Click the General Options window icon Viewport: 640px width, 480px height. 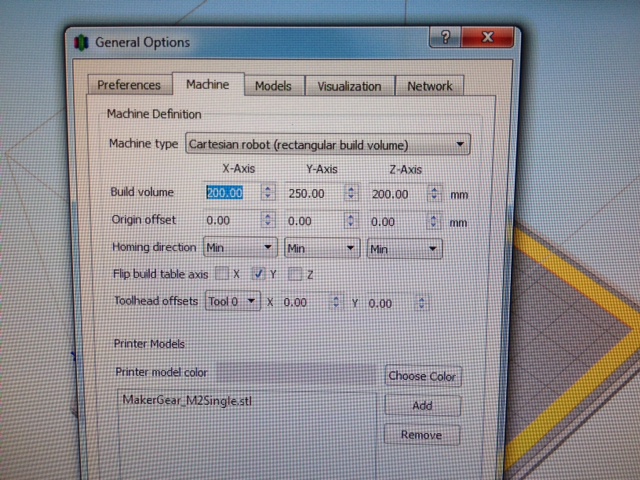tap(82, 42)
